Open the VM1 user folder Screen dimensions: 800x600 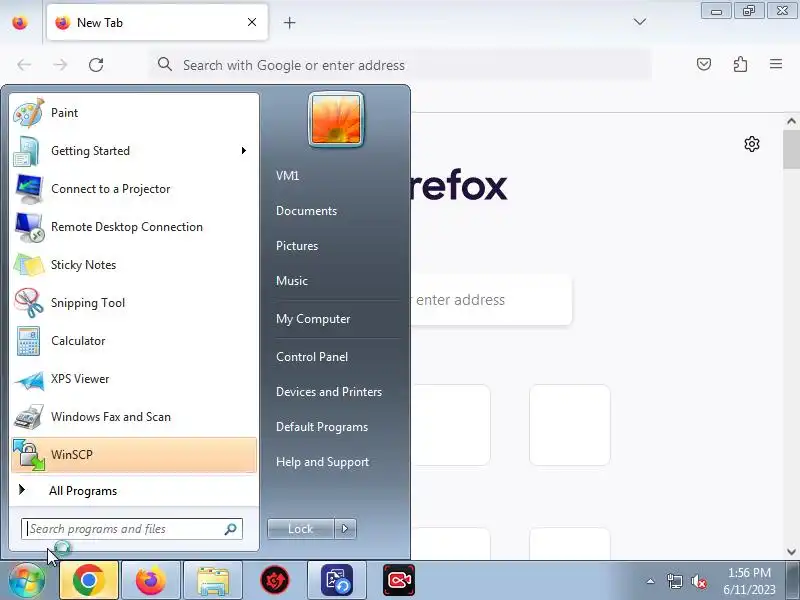[288, 176]
